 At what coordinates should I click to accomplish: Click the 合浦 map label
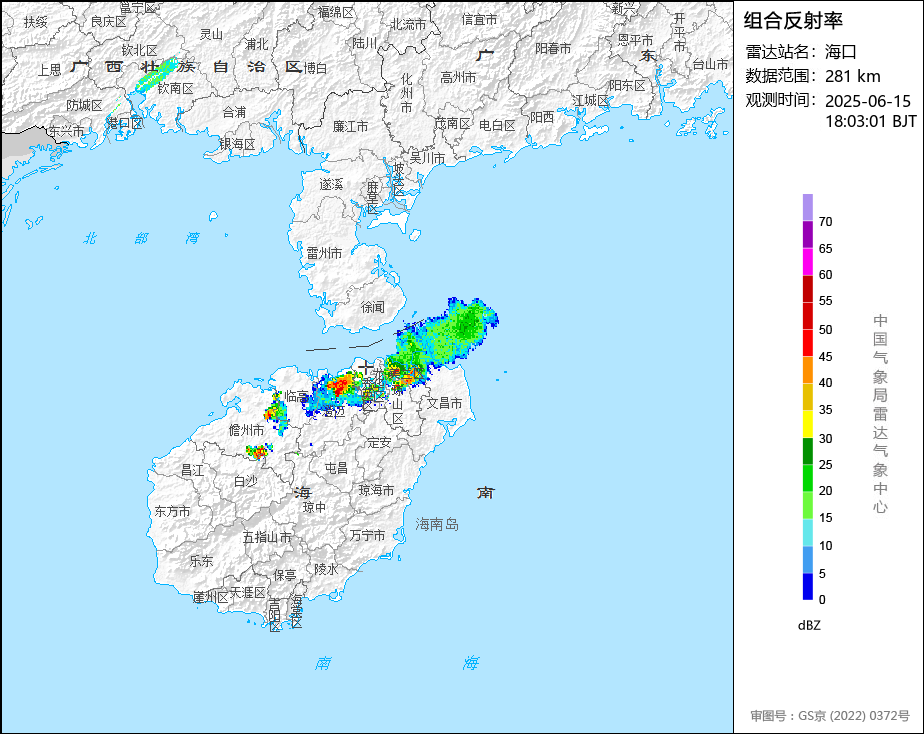[234, 112]
